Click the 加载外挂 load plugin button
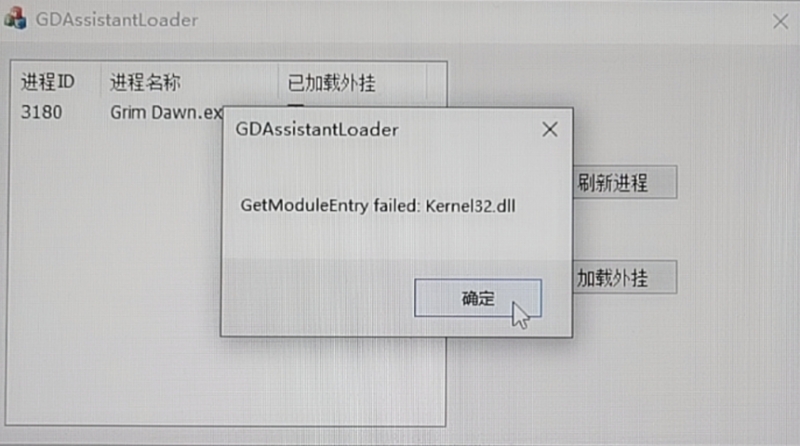 [625, 277]
